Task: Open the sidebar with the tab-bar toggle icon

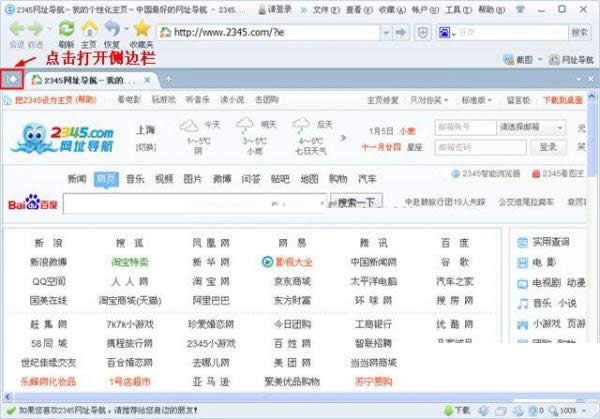Action: pyautogui.click(x=12, y=79)
